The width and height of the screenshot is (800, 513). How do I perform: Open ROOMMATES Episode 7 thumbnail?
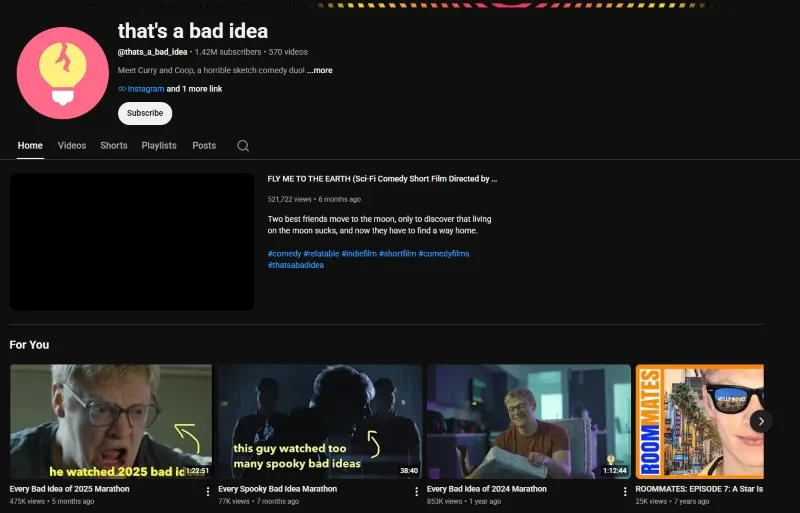pyautogui.click(x=699, y=422)
